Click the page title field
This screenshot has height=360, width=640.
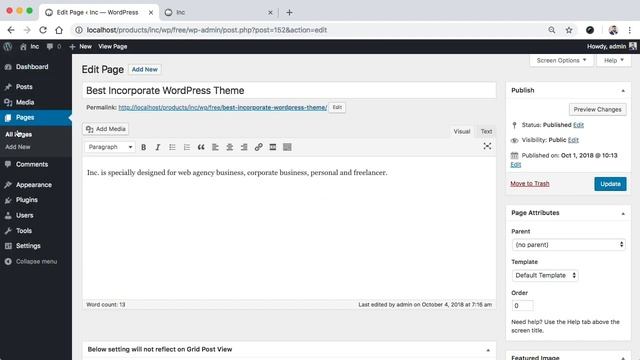pyautogui.click(x=289, y=91)
